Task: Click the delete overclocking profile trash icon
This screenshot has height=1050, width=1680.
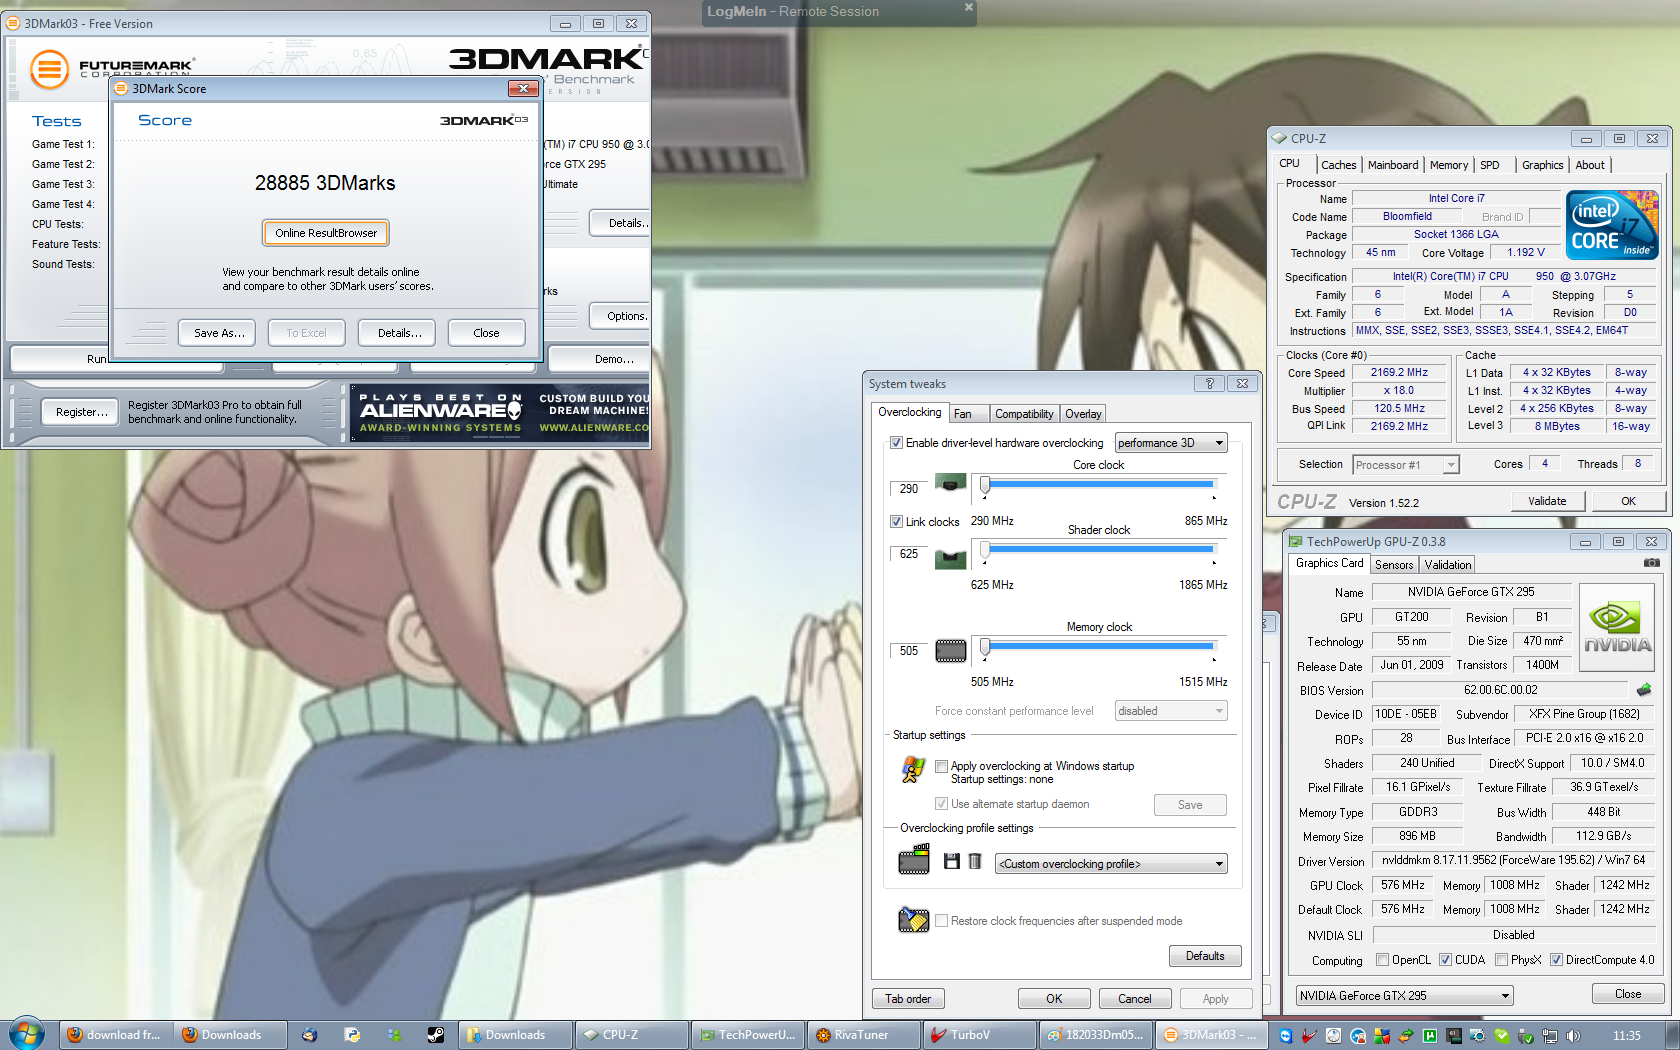Action: [975, 861]
